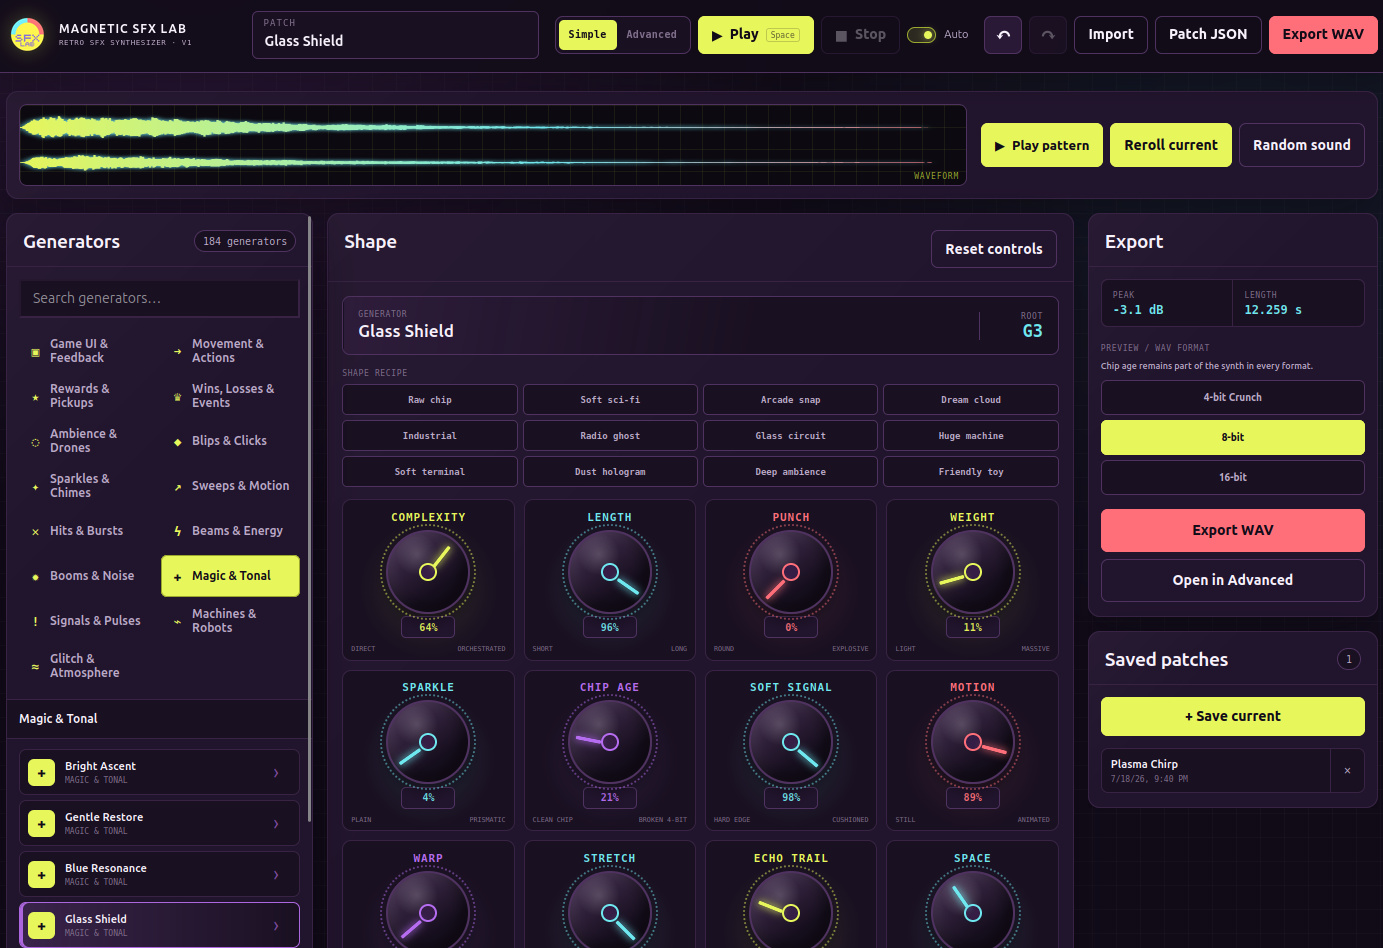Expand the Gentle Restore row chevron
Viewport: 1383px width, 948px height.
tap(276, 824)
